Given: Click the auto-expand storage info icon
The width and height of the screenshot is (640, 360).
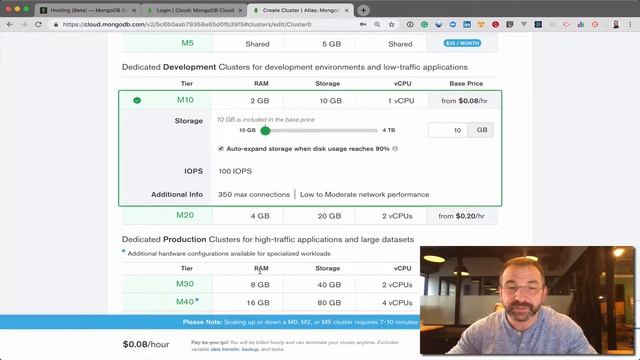Looking at the screenshot, I should pos(395,149).
